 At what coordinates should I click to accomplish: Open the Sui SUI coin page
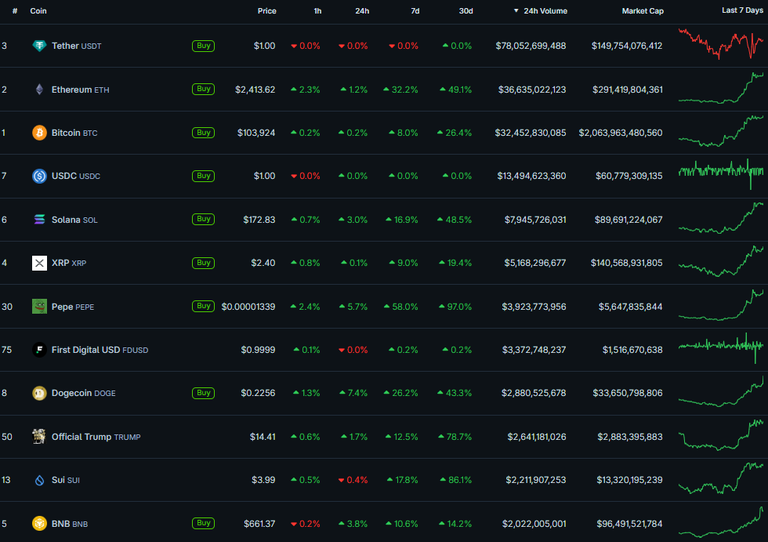tap(66, 480)
